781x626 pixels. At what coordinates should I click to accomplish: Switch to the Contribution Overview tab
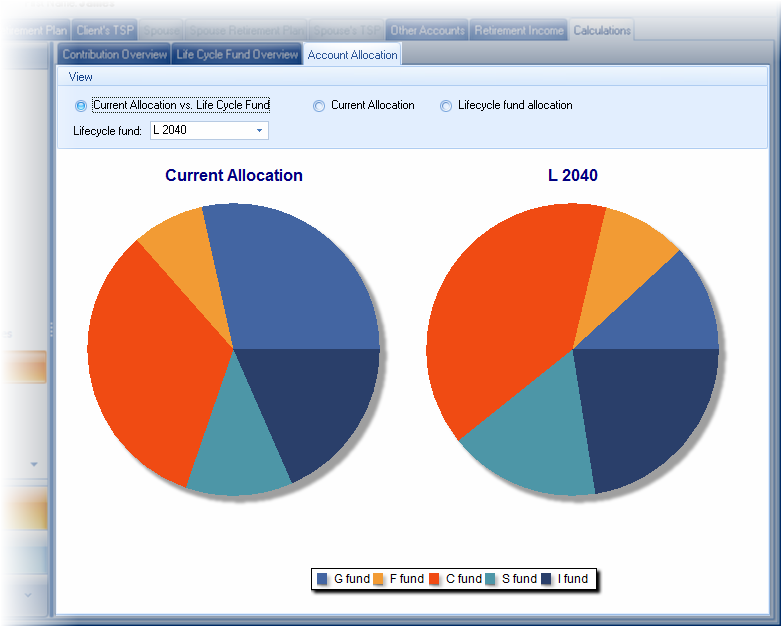click(x=114, y=55)
